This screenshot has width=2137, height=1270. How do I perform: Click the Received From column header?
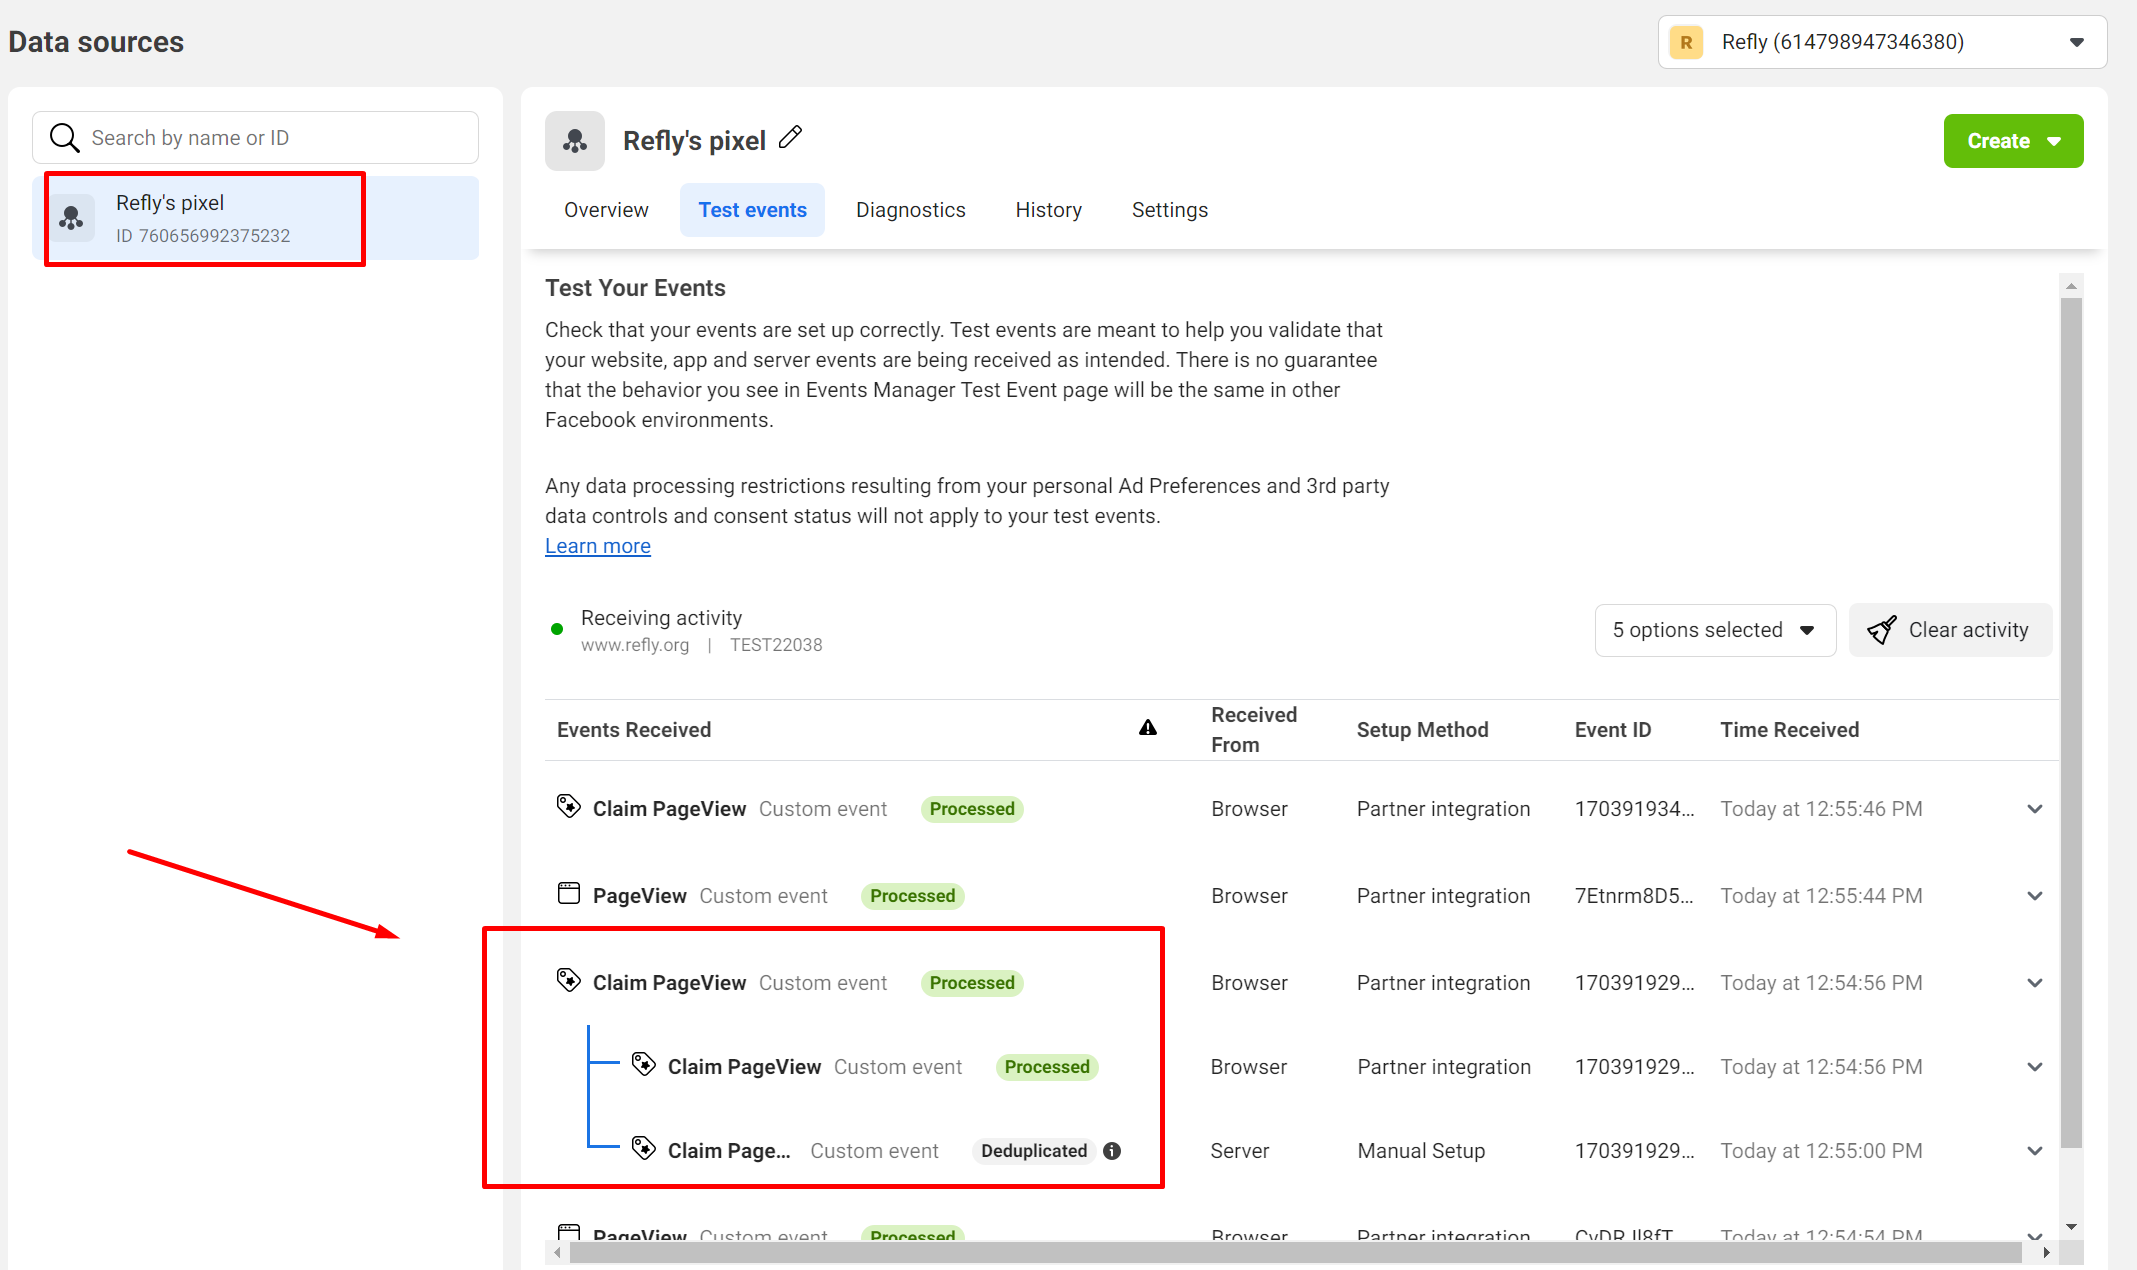(x=1253, y=730)
